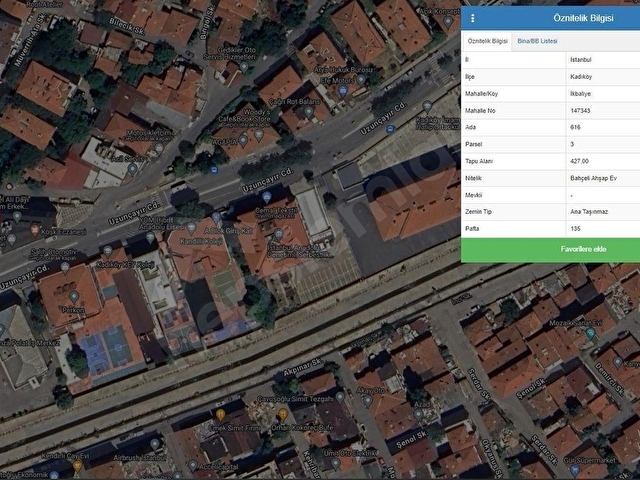Viewport: 640px width, 480px height.
Task: Click the Ayzo Hukuk Bürosu map pin
Action: click(361, 80)
